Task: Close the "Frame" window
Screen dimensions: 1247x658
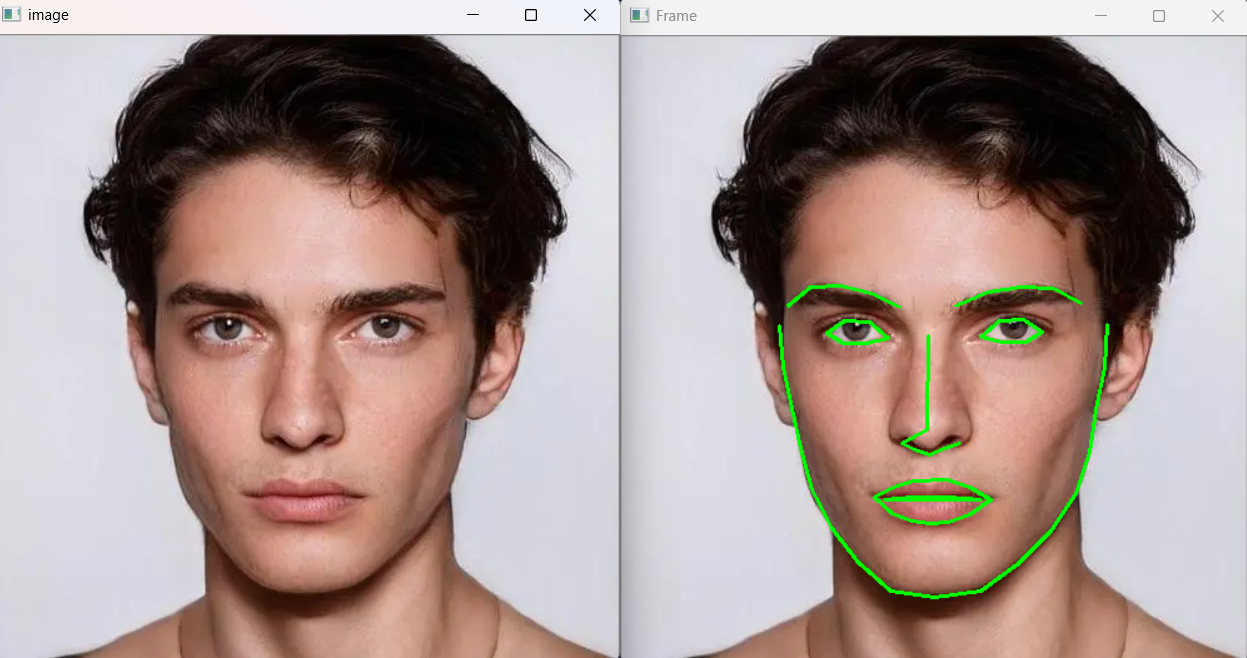Action: click(1217, 16)
